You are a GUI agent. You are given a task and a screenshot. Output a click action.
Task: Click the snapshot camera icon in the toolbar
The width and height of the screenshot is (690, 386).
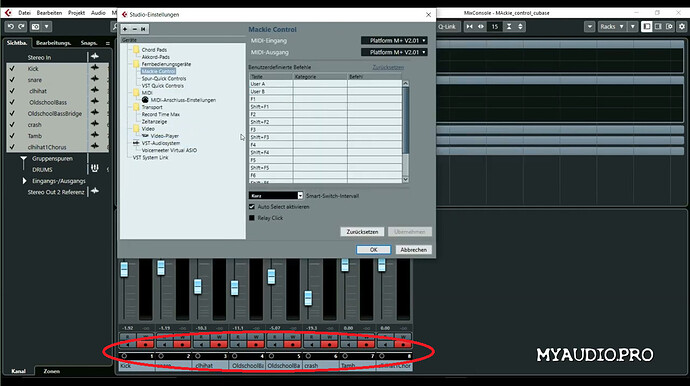pyautogui.click(x=36, y=27)
